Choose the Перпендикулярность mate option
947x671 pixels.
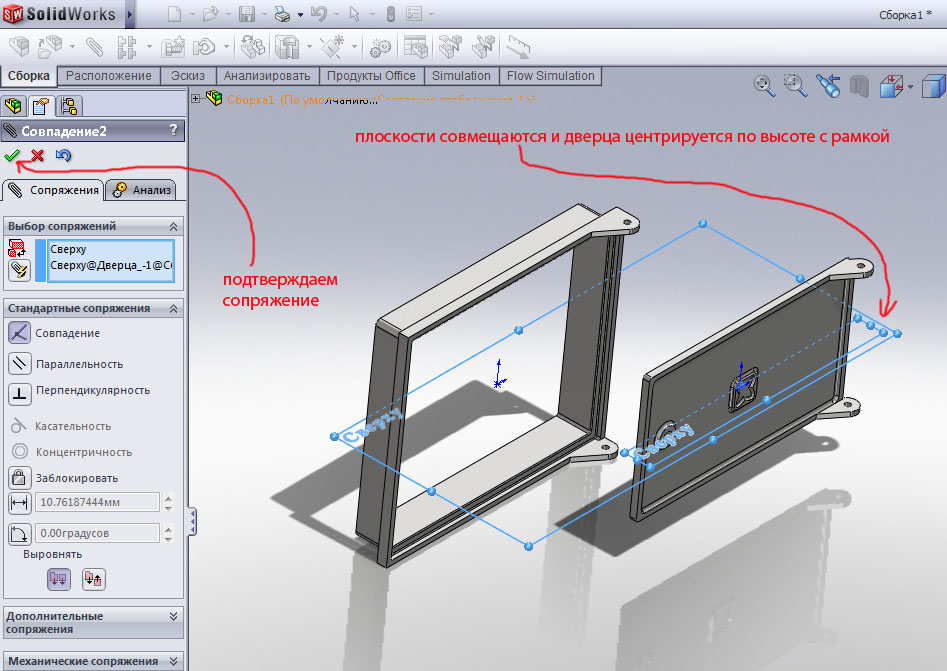click(19, 391)
